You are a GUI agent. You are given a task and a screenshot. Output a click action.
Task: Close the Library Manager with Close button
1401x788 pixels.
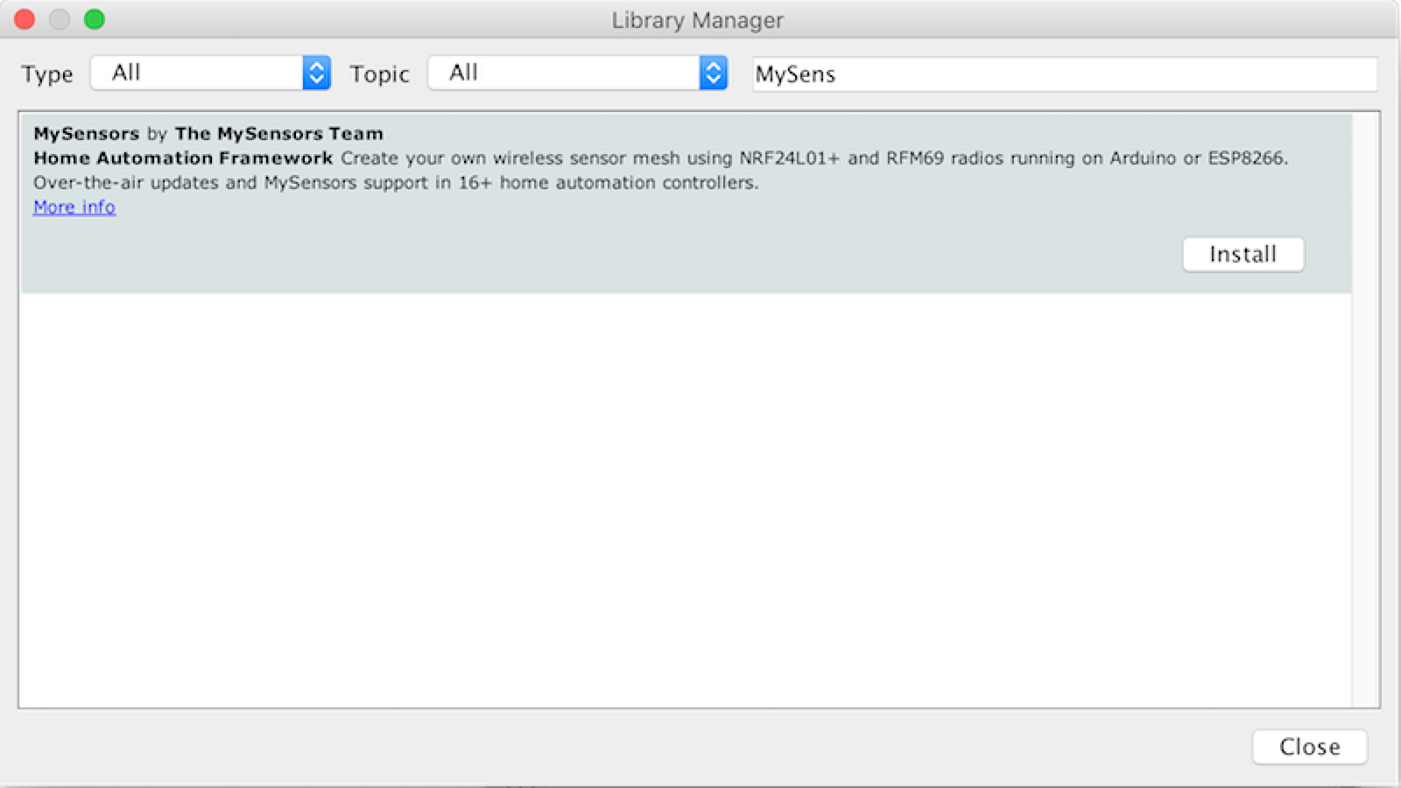1309,747
